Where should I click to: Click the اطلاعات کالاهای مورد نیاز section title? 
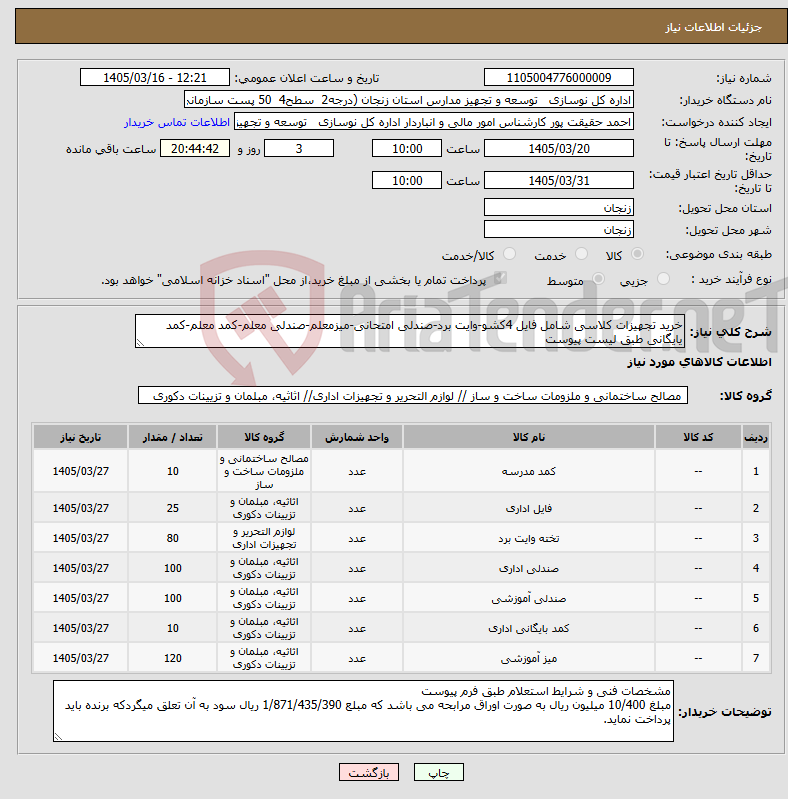click(699, 362)
